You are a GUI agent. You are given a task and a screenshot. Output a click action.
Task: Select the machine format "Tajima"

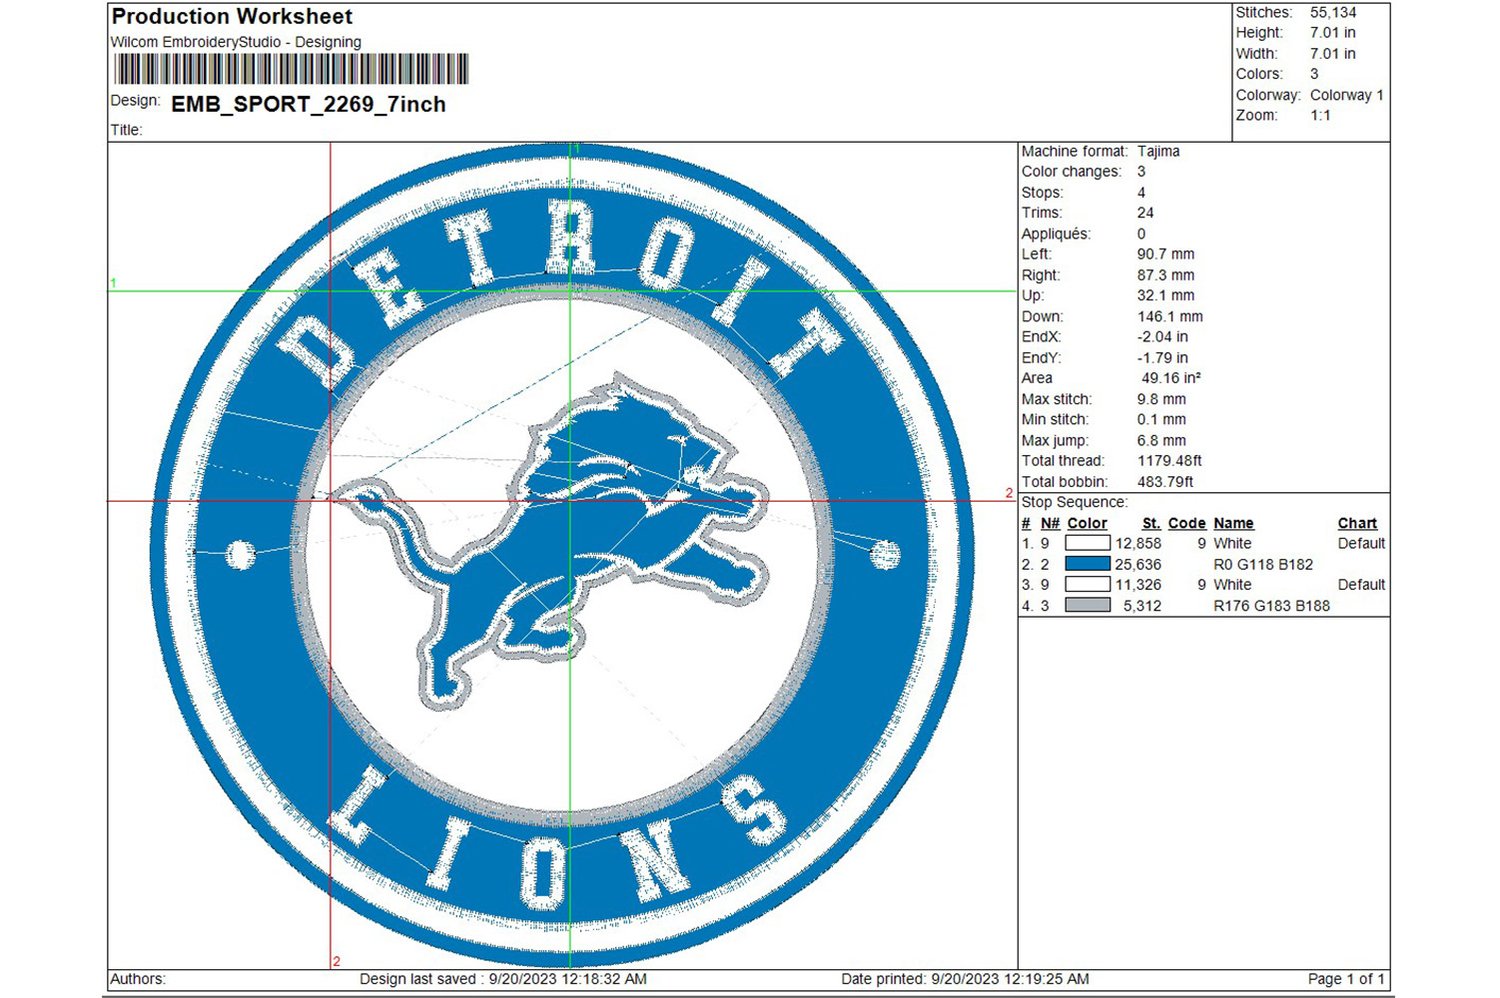pyautogui.click(x=1158, y=151)
